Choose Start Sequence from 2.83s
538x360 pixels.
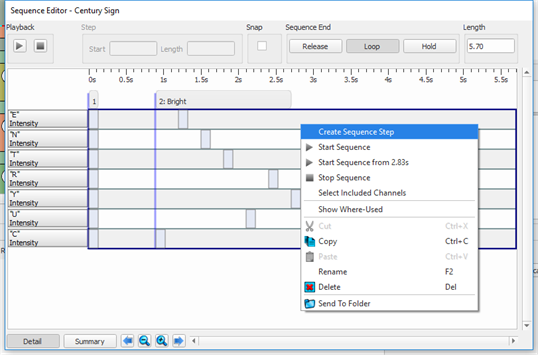(389, 162)
